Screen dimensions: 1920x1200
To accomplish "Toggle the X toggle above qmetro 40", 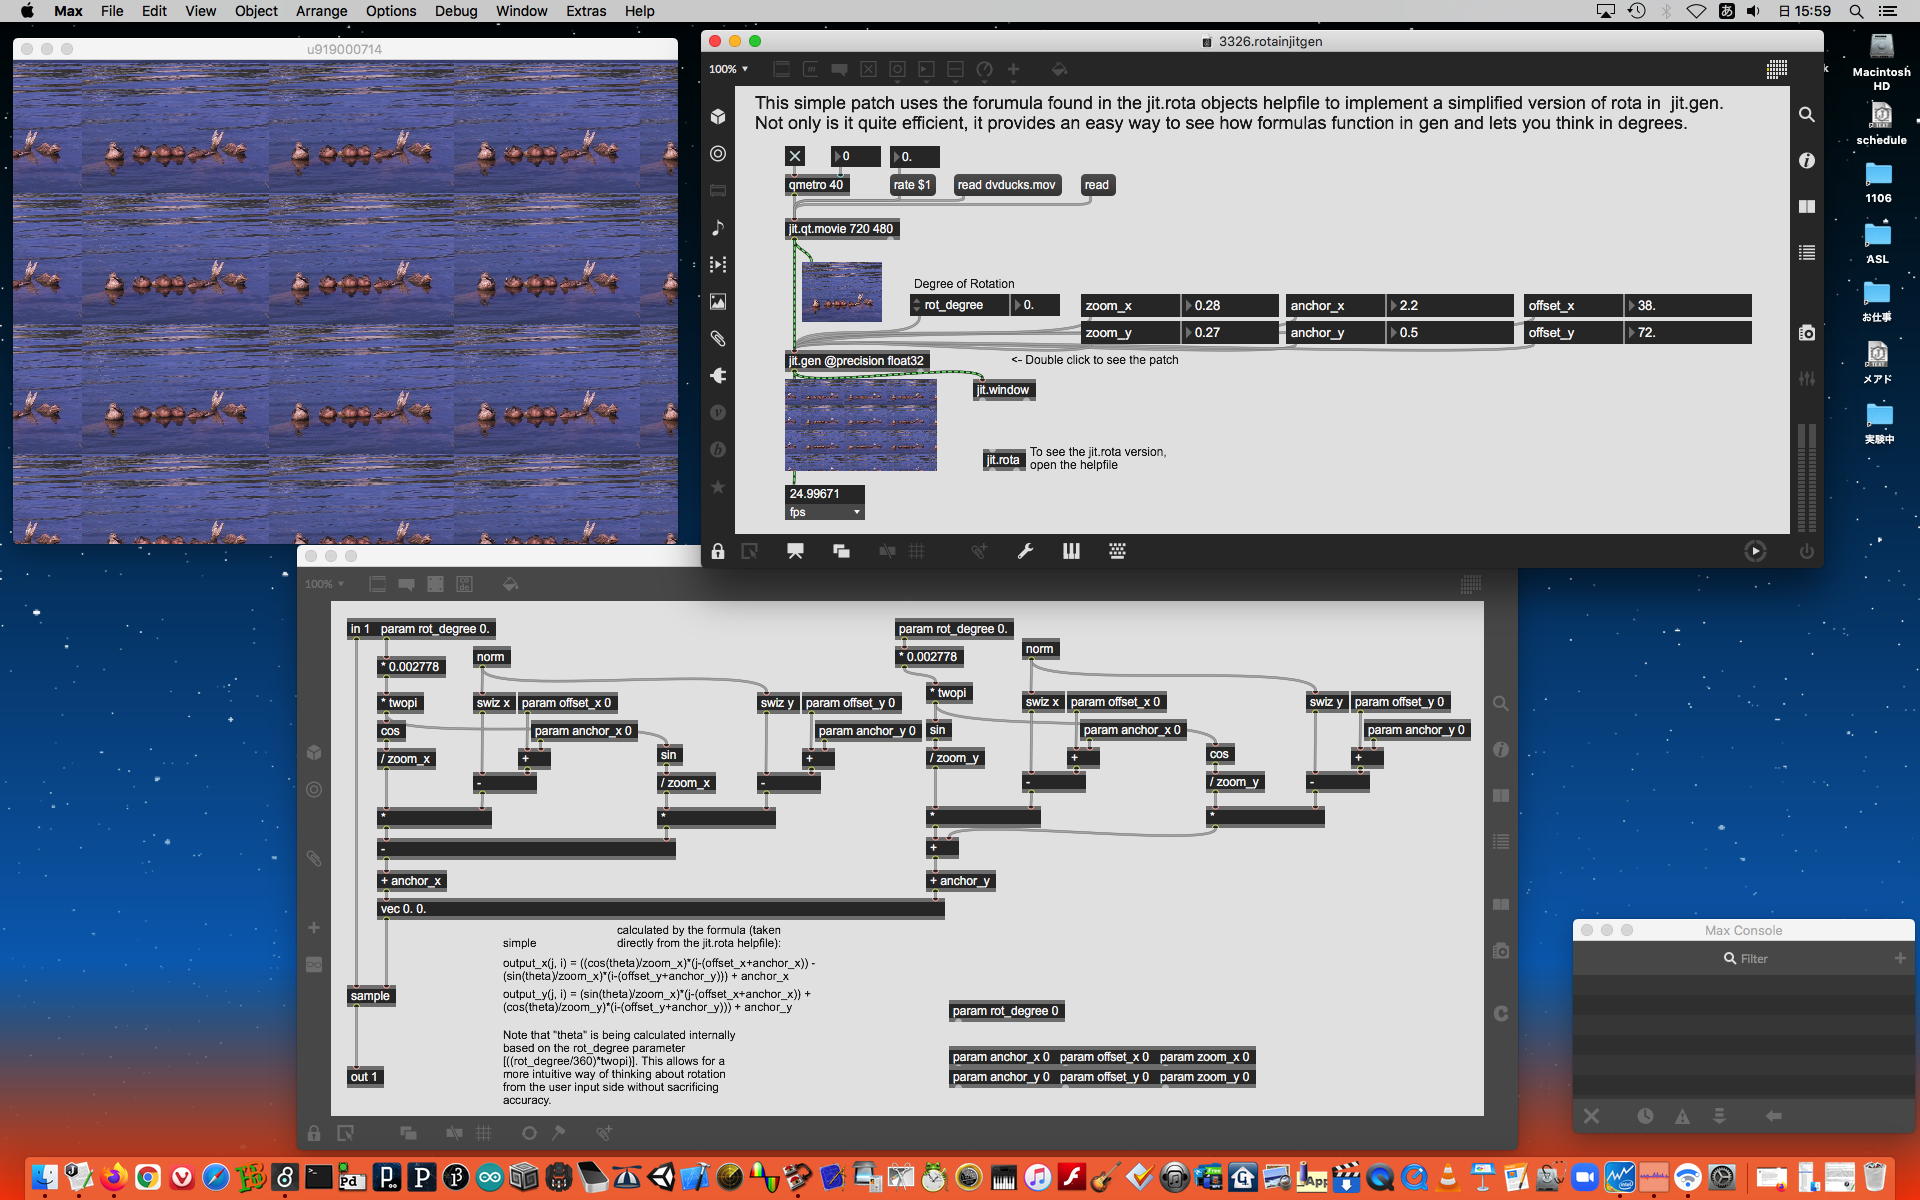I will point(795,156).
